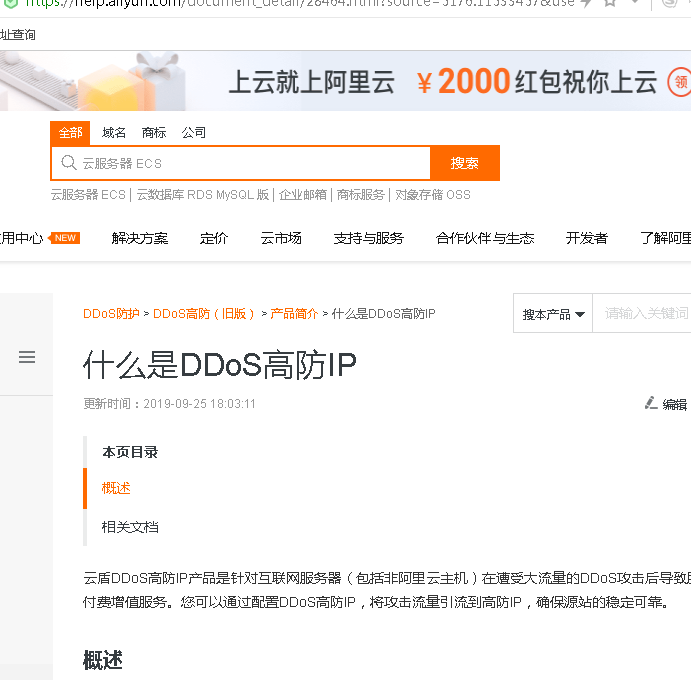Click the red envelope claim badge
Screen dimensions: 691x680
680,82
